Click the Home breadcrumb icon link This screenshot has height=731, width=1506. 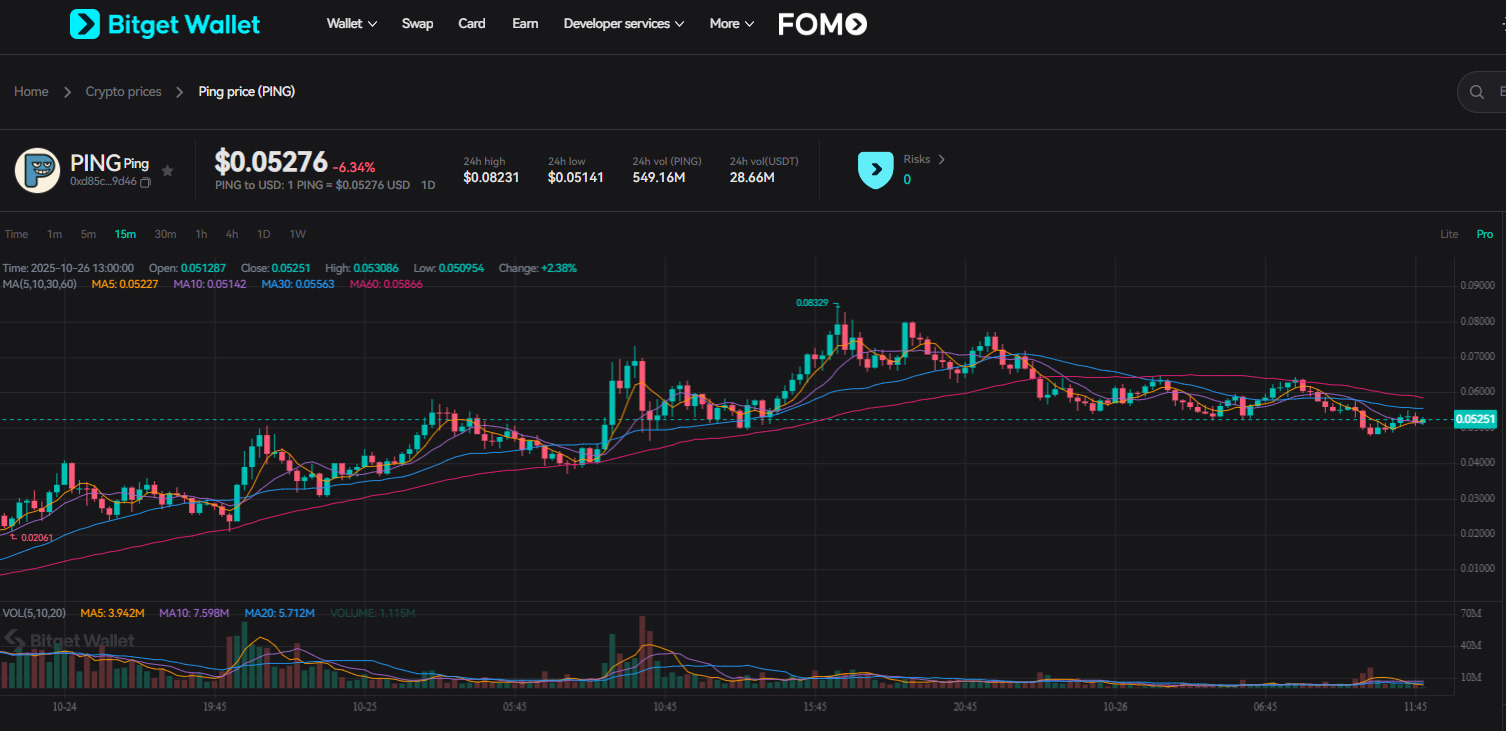(31, 91)
